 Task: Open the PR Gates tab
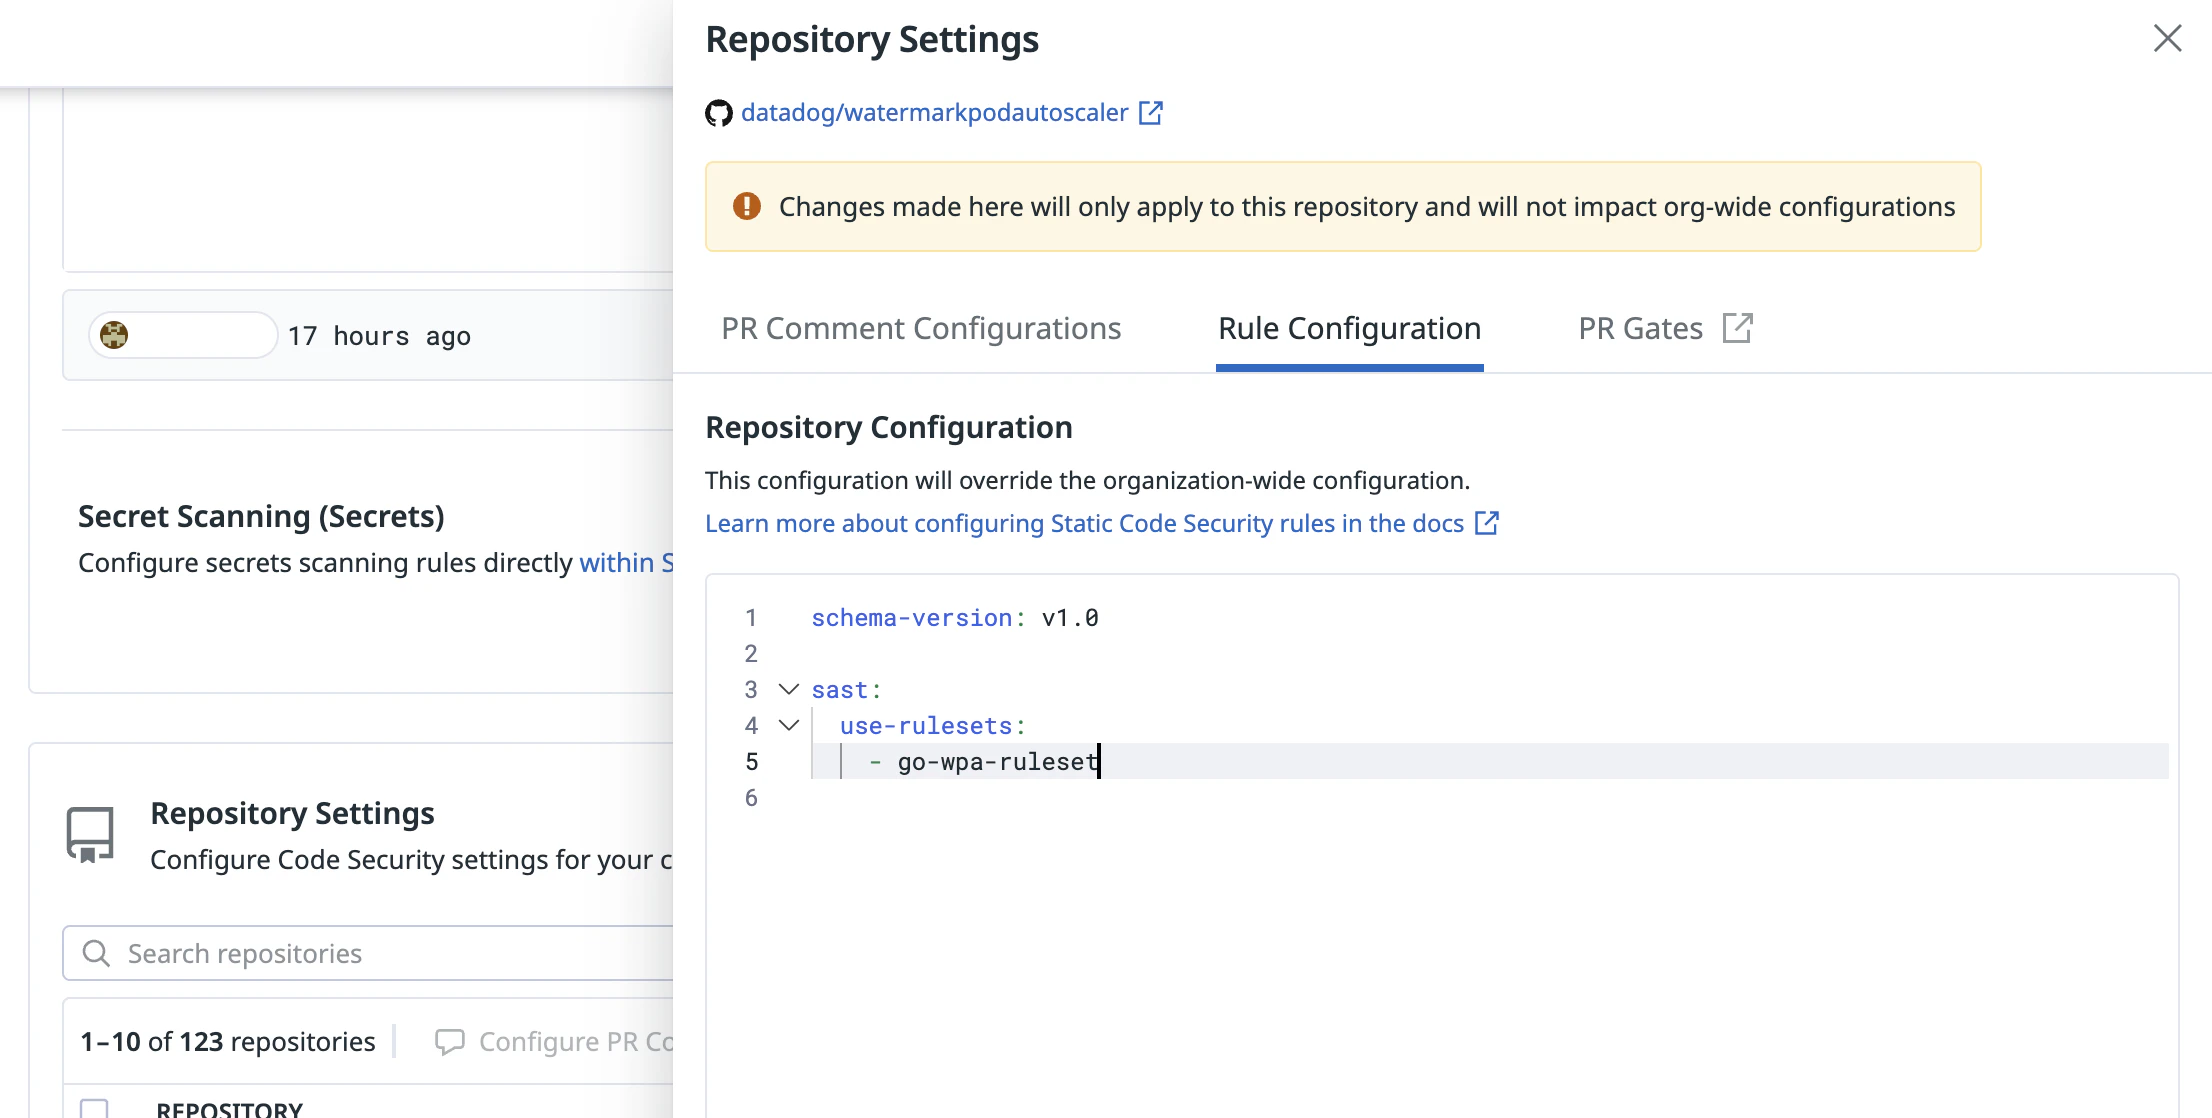pyautogui.click(x=1640, y=328)
